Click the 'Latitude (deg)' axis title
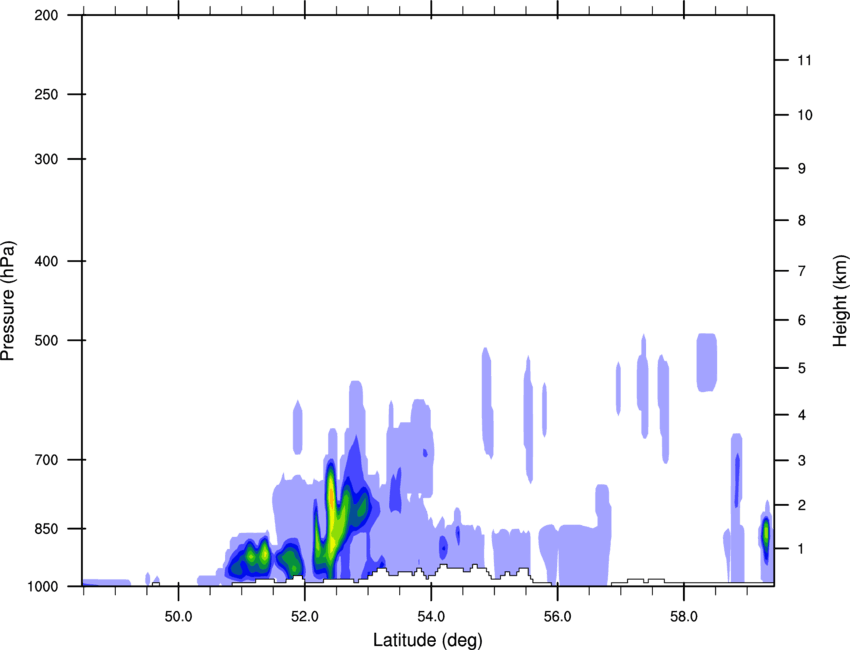 tap(427, 640)
